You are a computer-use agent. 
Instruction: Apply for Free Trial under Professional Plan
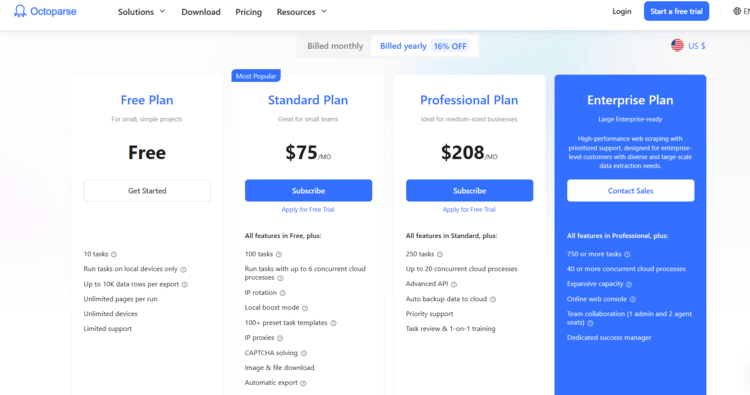point(469,209)
